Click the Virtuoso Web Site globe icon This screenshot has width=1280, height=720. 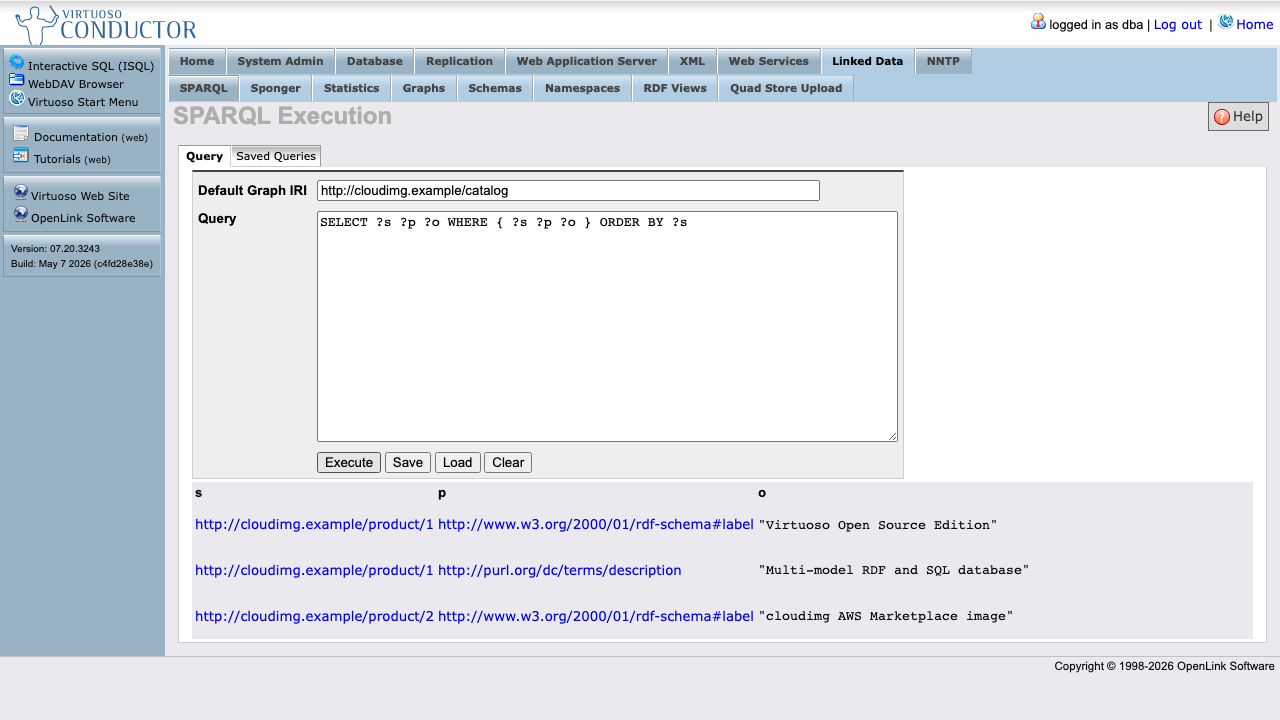pos(21,193)
